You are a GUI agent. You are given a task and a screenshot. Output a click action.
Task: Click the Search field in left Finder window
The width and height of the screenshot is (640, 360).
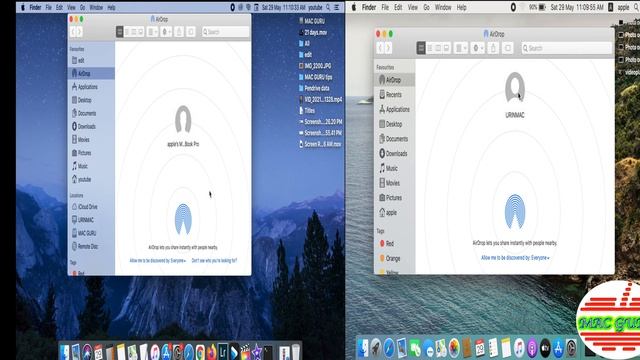(225, 32)
